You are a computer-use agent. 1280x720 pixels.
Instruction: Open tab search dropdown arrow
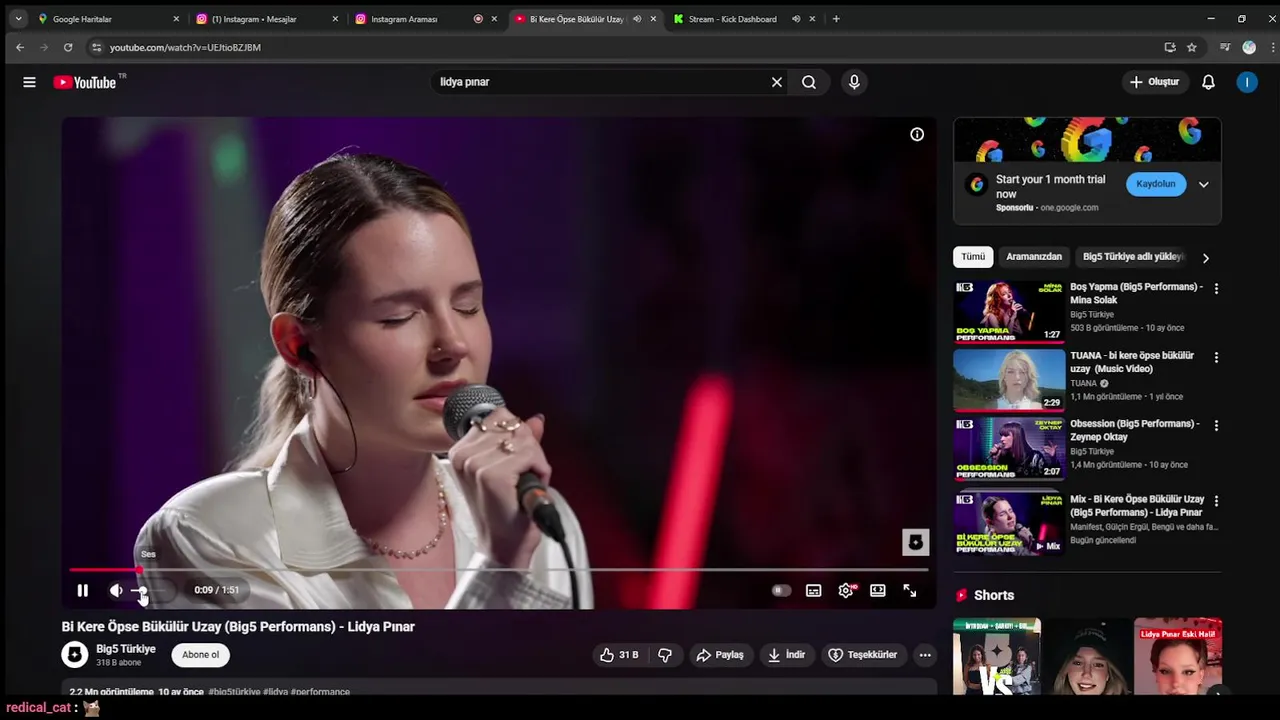tap(18, 19)
